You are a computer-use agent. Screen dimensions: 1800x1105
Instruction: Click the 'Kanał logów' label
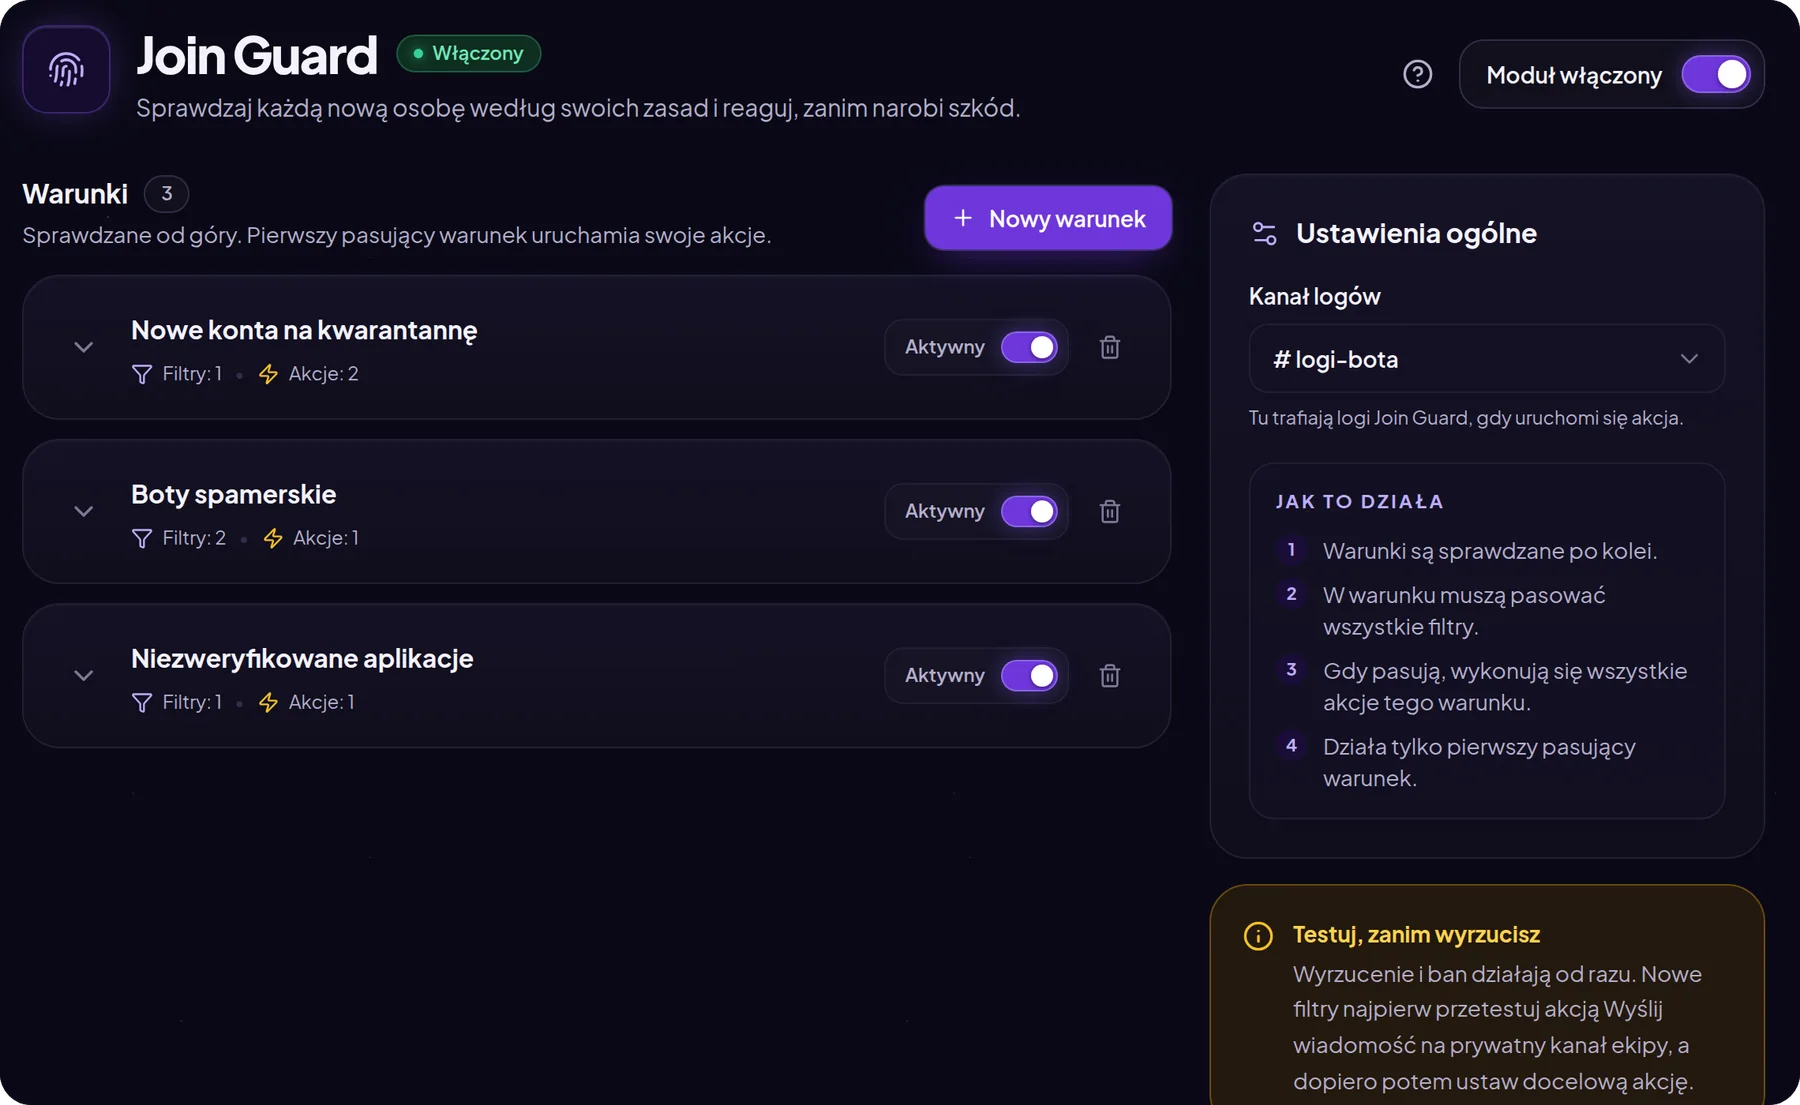click(1314, 296)
